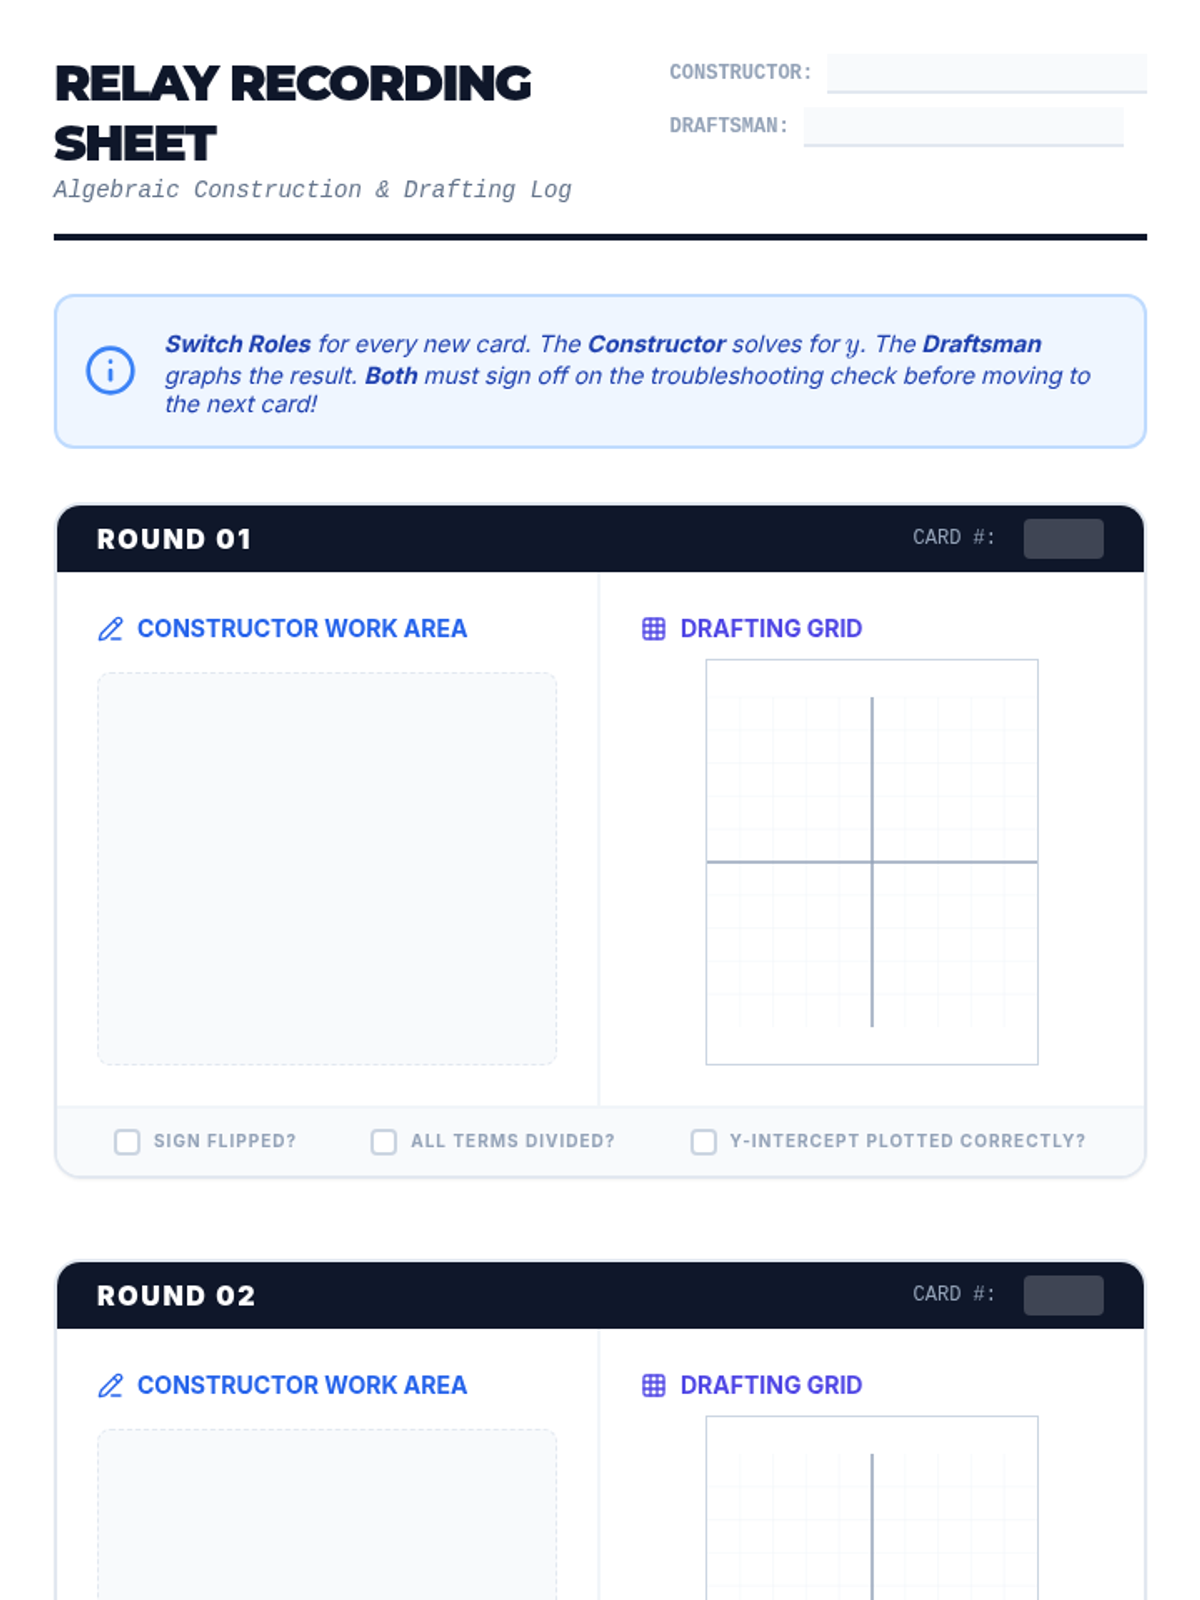Click the Round 02 Card # field
1200x1600 pixels.
(1063, 1295)
